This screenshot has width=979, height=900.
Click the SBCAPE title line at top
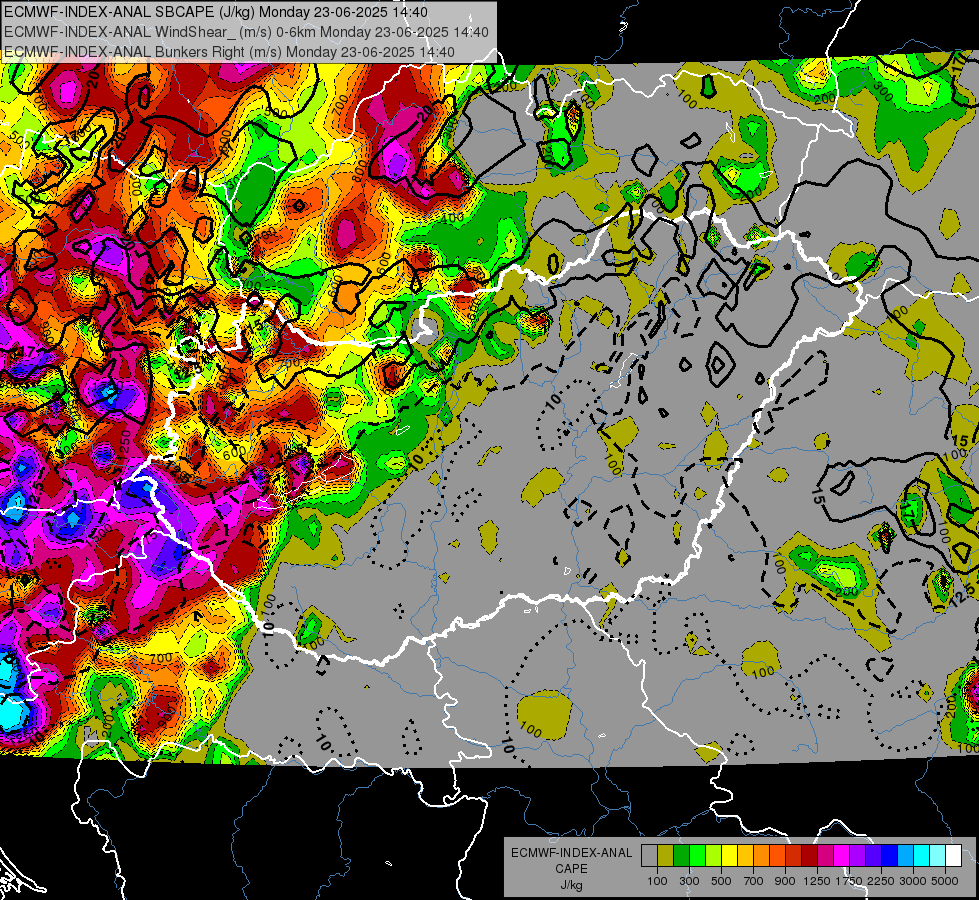[x=216, y=12]
